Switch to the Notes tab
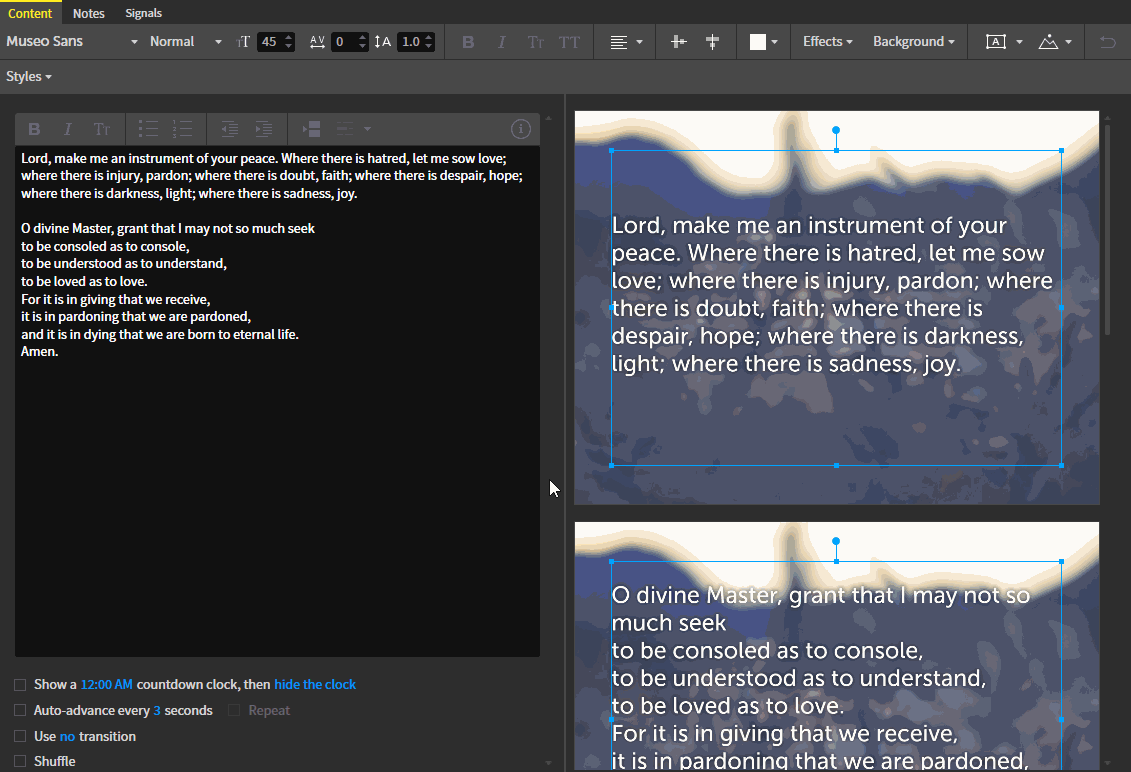Image resolution: width=1131 pixels, height=772 pixels. 89,13
